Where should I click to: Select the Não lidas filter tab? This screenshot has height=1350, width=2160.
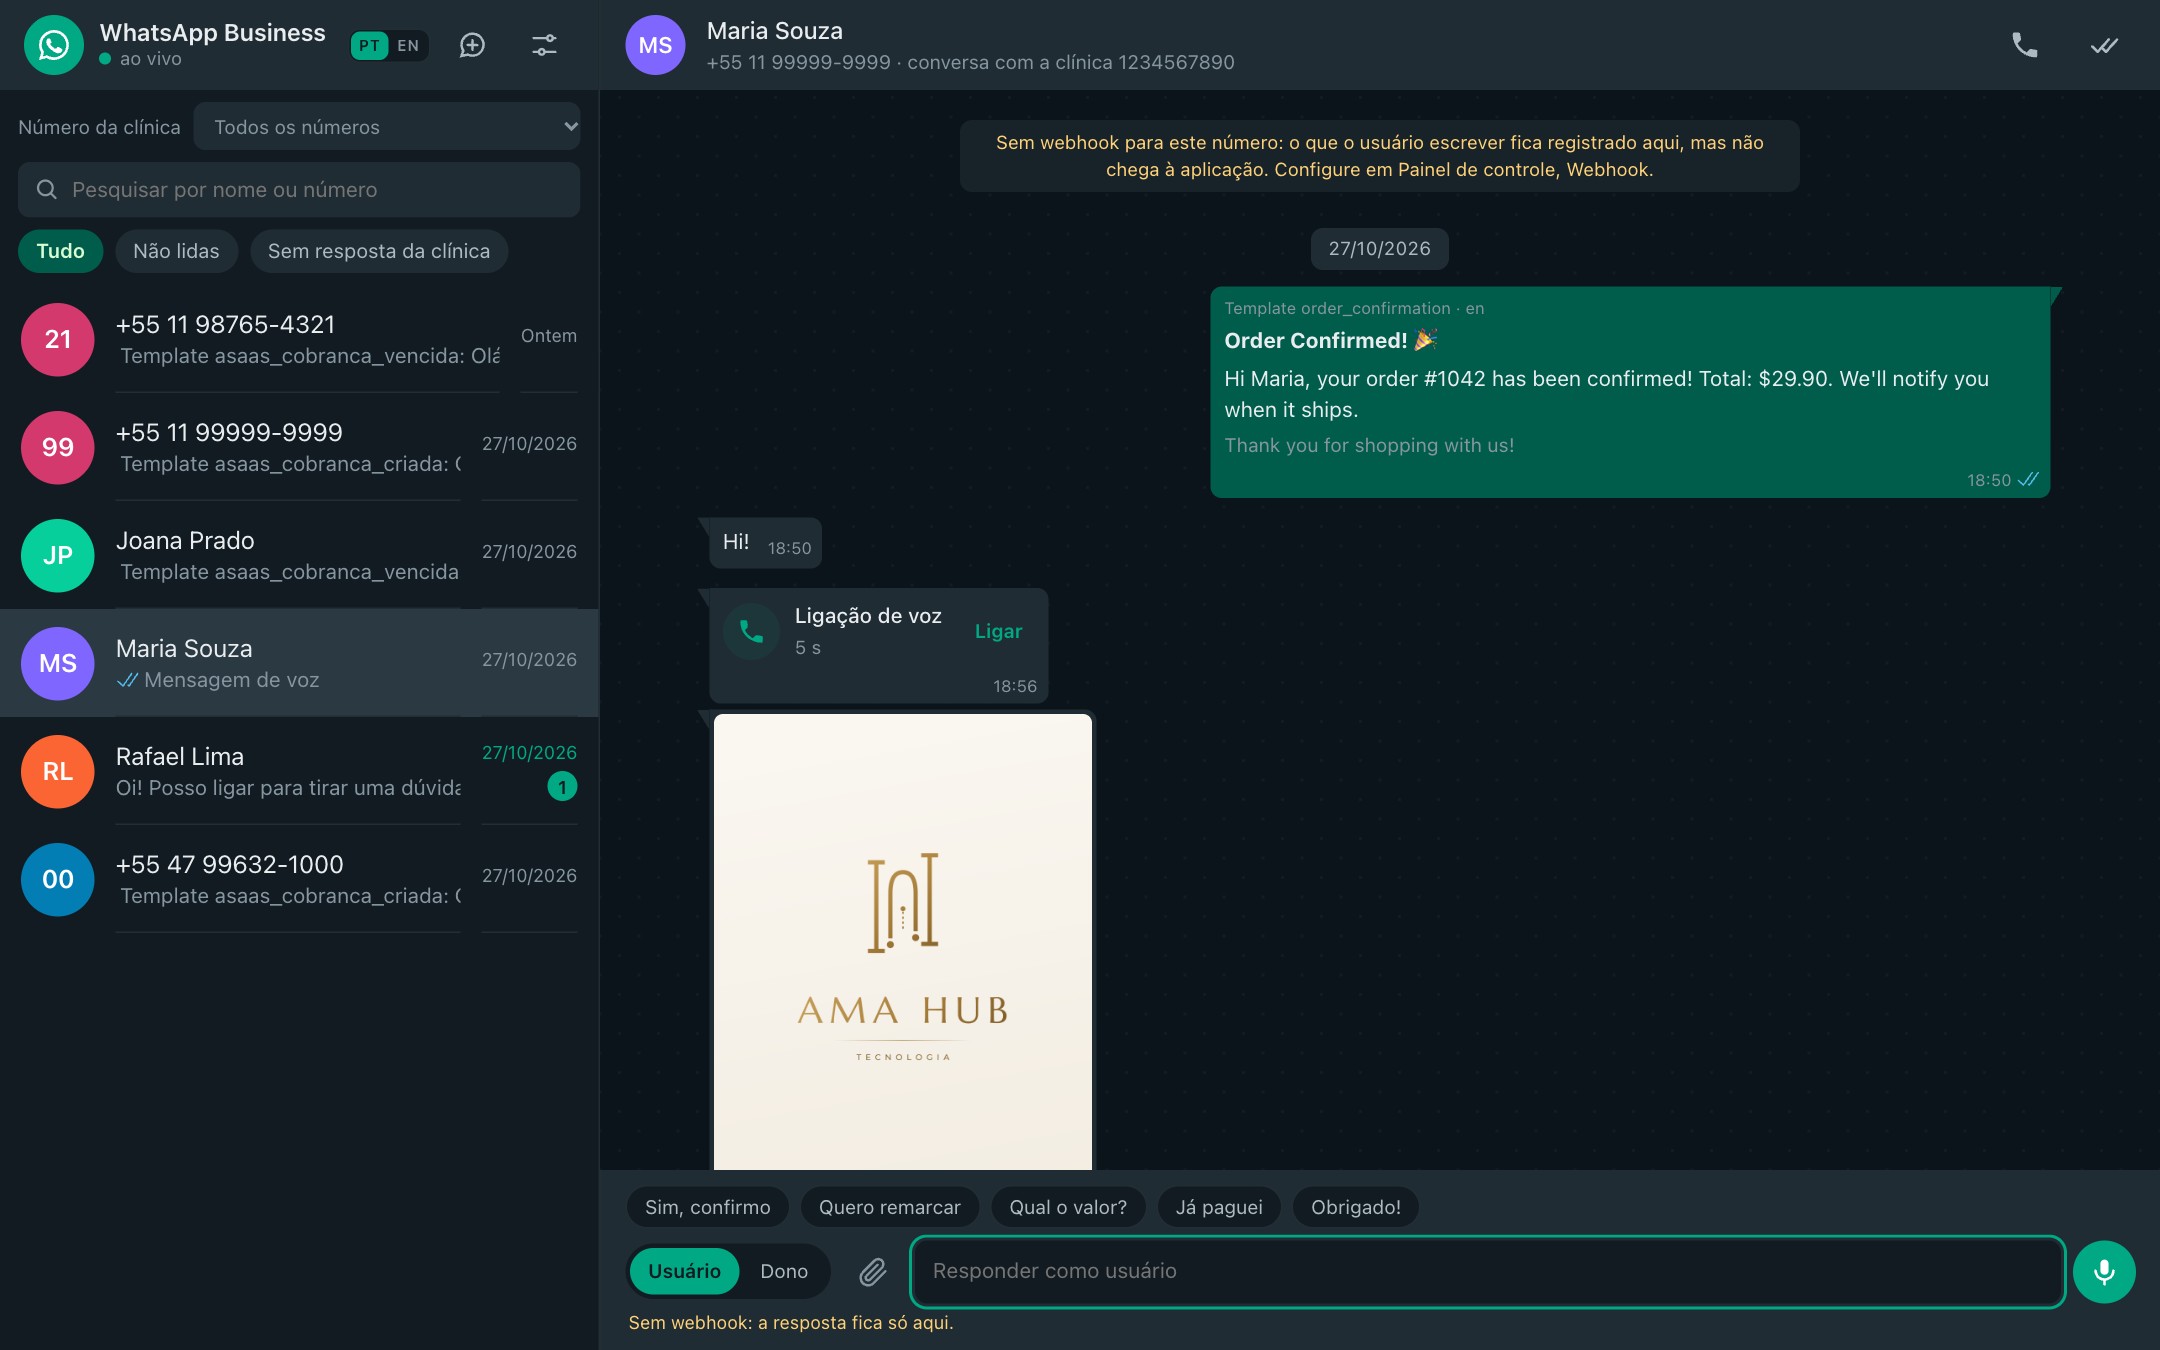coord(176,251)
